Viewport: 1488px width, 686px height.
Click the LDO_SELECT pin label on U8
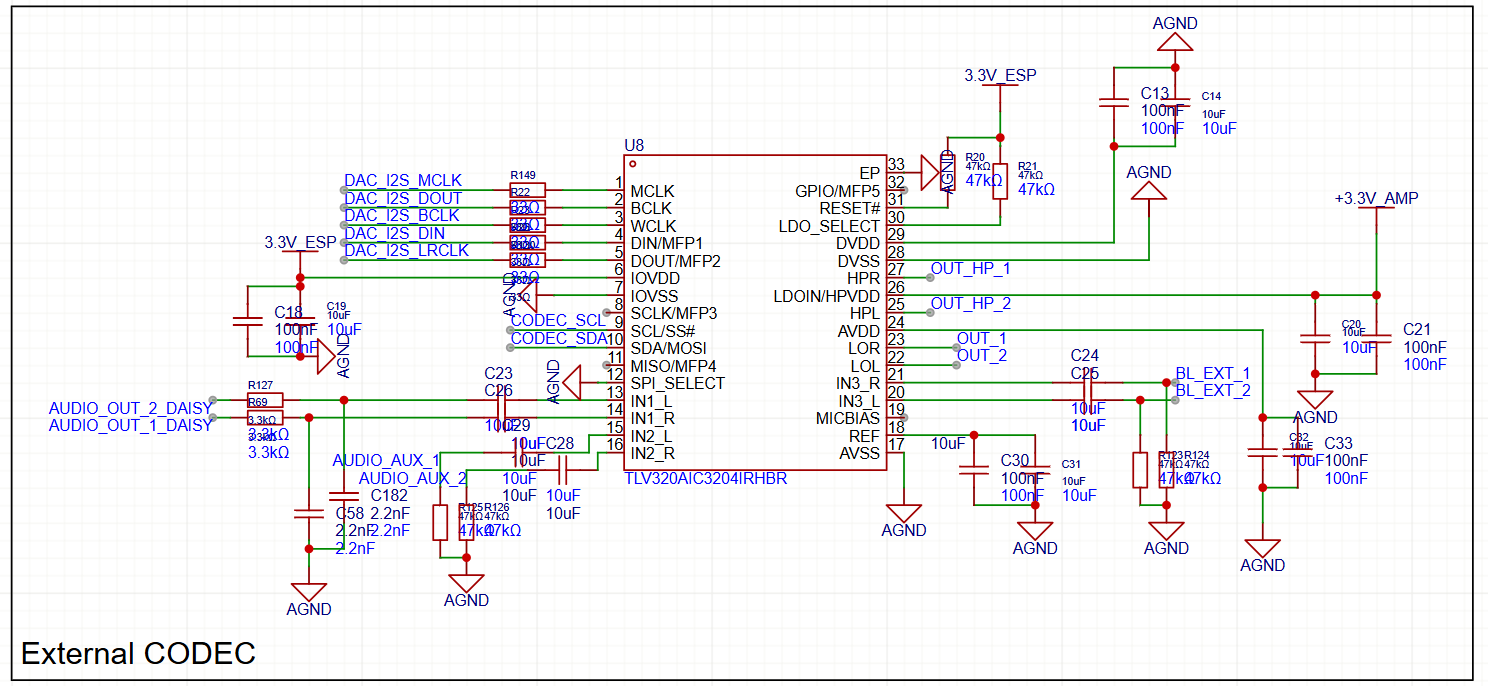pyautogui.click(x=829, y=227)
